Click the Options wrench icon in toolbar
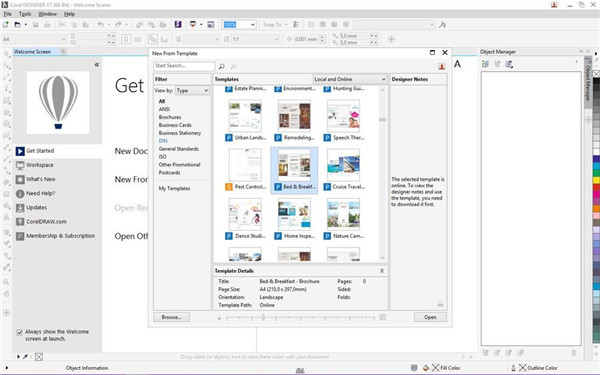Image resolution: width=600 pixels, height=375 pixels. 442,24
